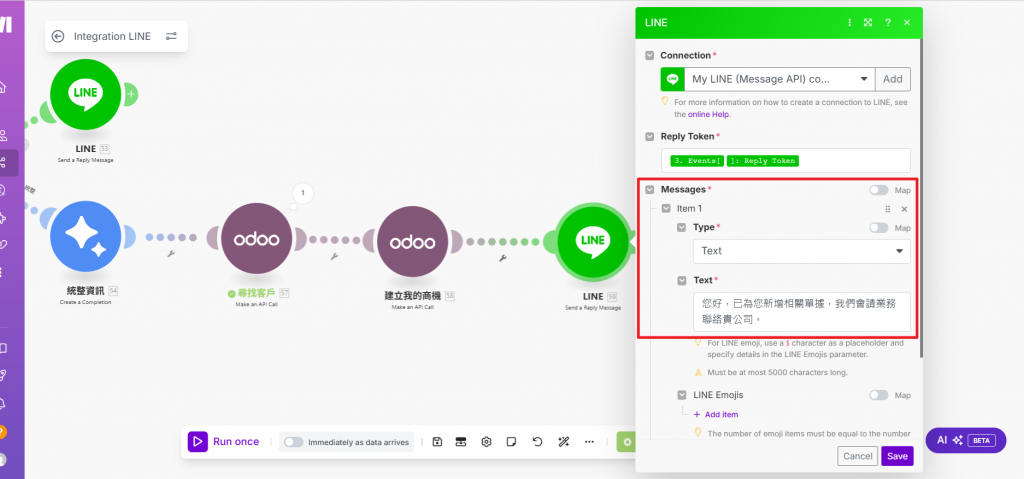Select the LINE module numbered 59
Viewport: 1024px width, 479px height.
coord(592,241)
